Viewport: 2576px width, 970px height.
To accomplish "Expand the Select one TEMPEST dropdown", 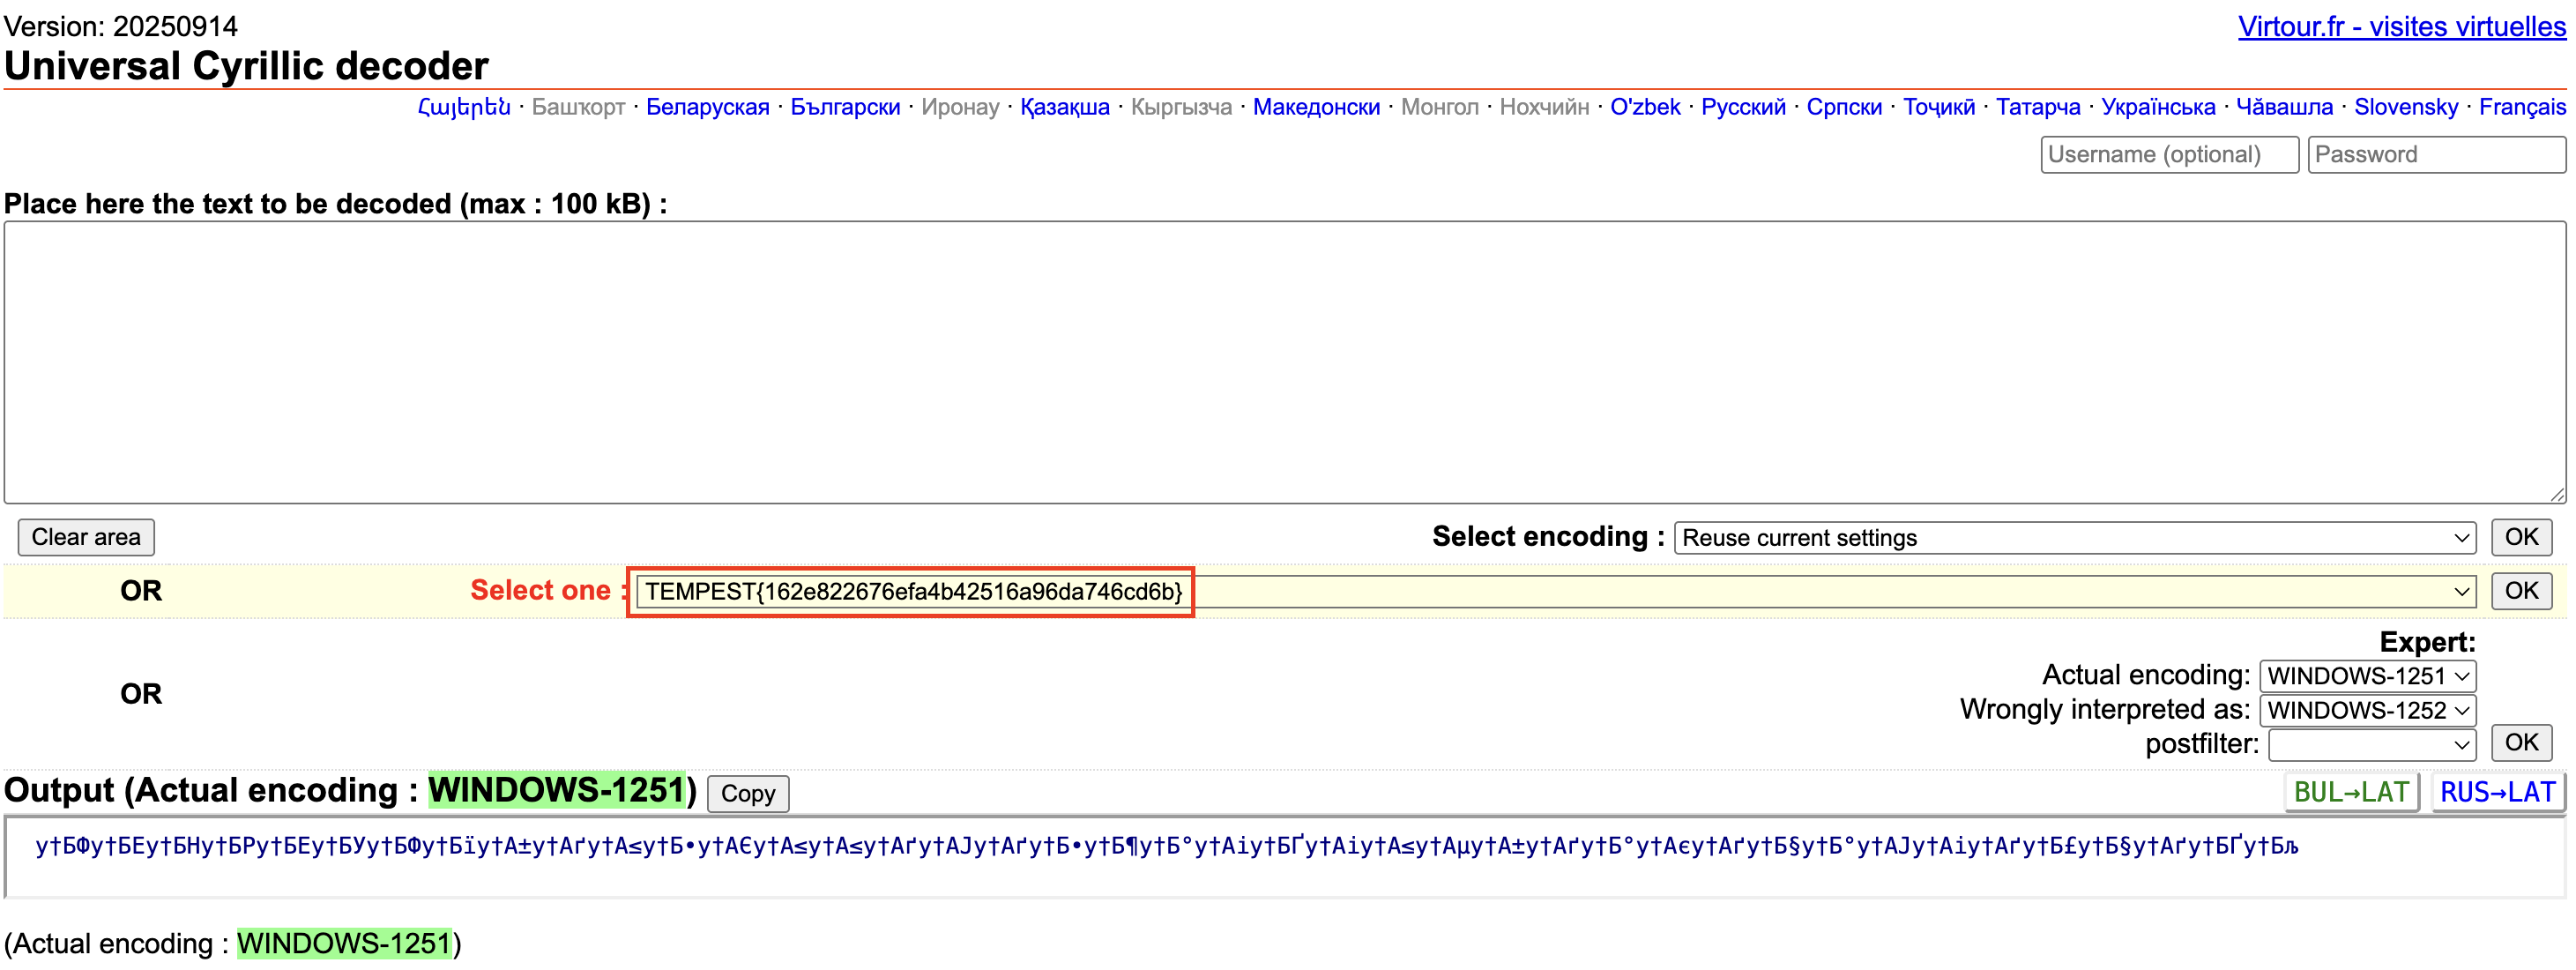I will [x=1555, y=592].
